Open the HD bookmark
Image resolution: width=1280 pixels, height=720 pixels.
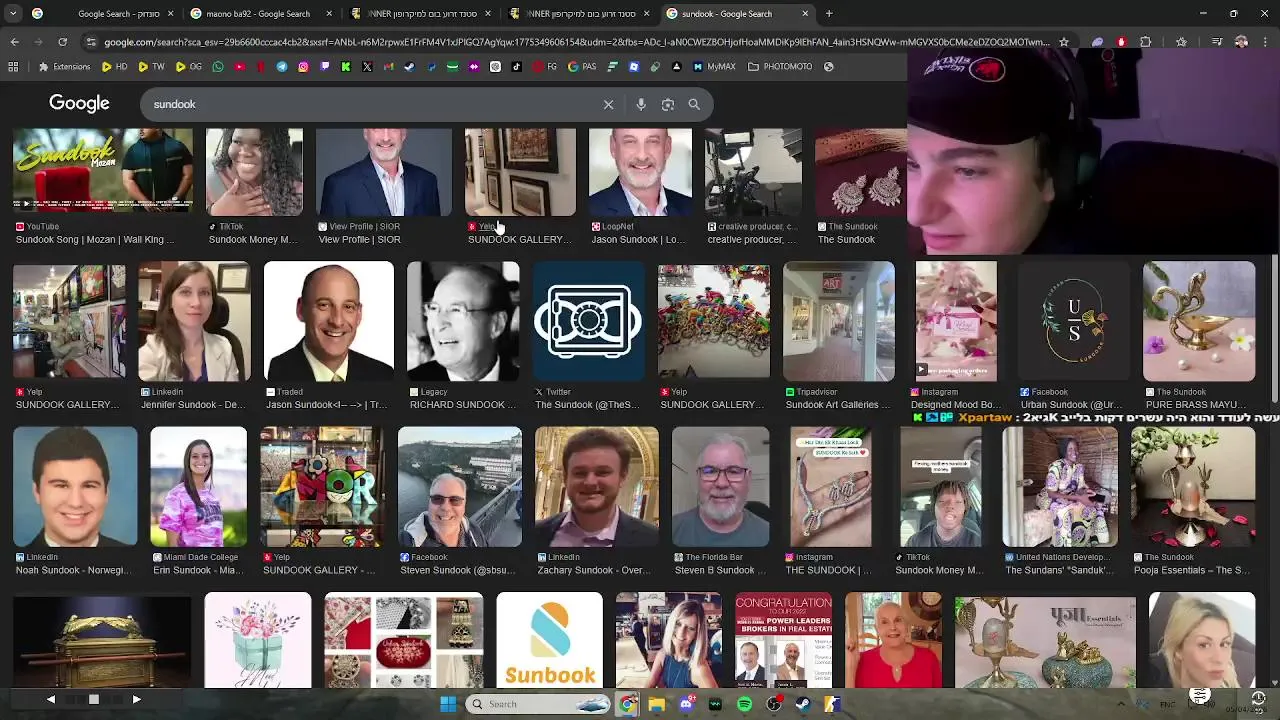pyautogui.click(x=115, y=67)
